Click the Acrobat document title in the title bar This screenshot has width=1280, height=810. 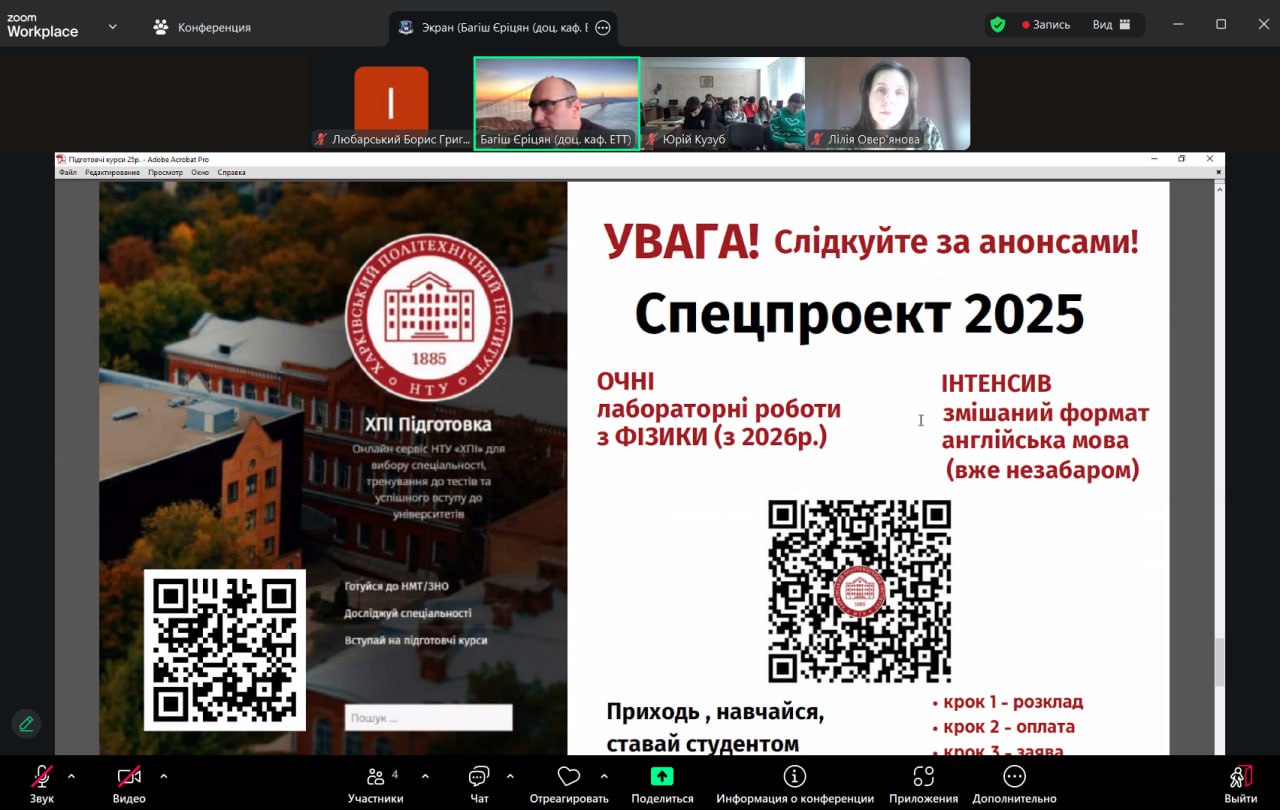point(139,159)
